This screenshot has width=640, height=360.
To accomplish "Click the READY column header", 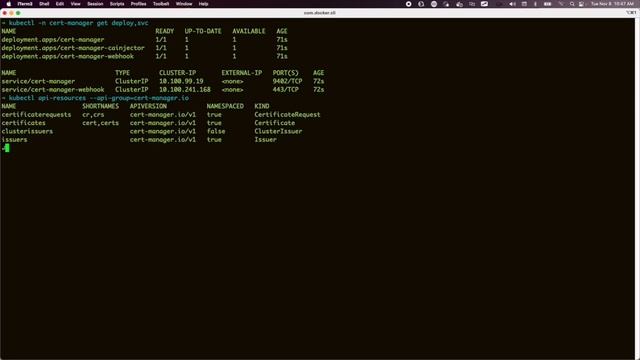I will pos(164,31).
